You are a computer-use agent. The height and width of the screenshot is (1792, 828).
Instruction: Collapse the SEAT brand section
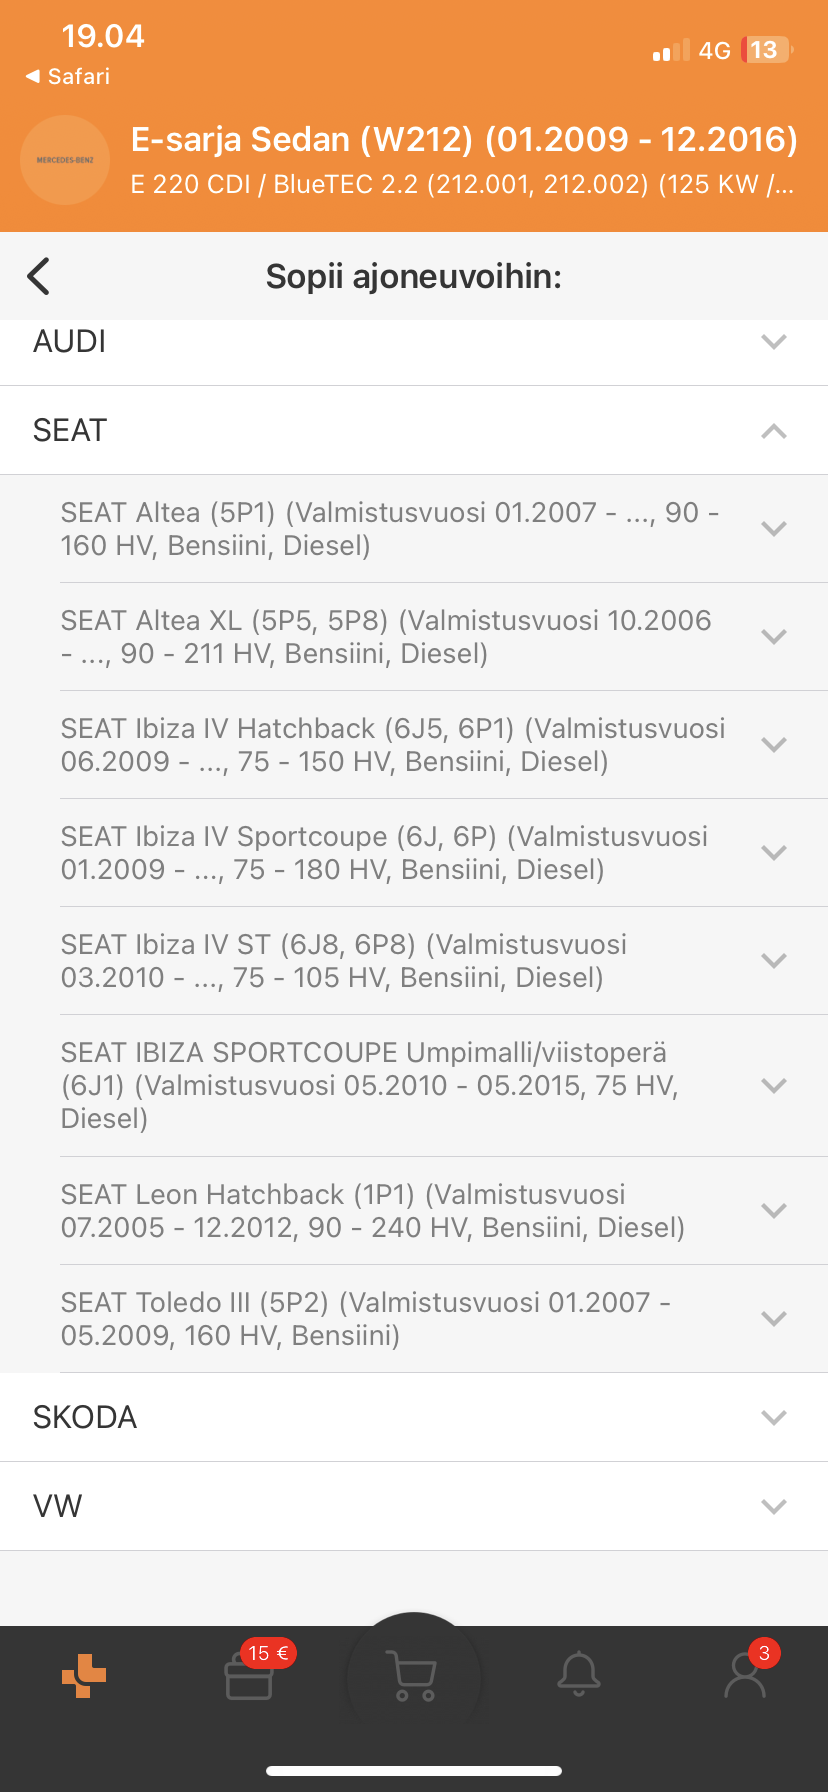click(773, 431)
